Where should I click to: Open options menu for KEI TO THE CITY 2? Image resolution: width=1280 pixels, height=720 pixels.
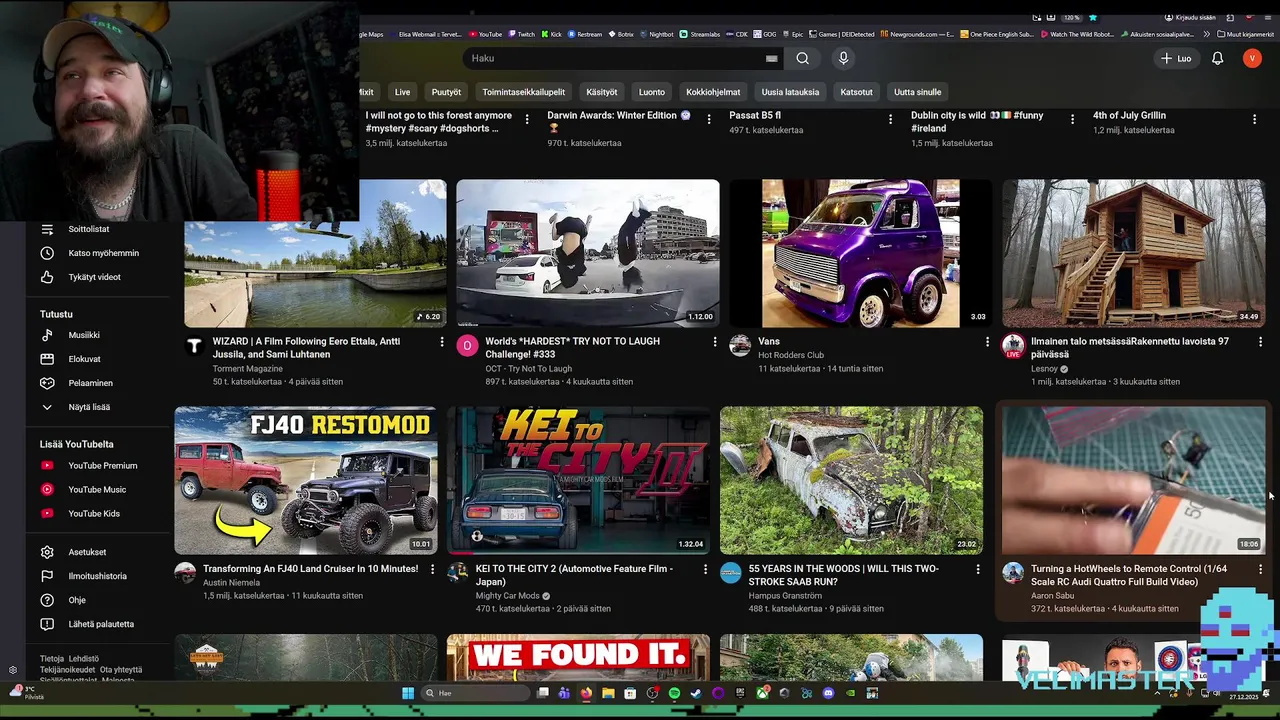point(705,569)
